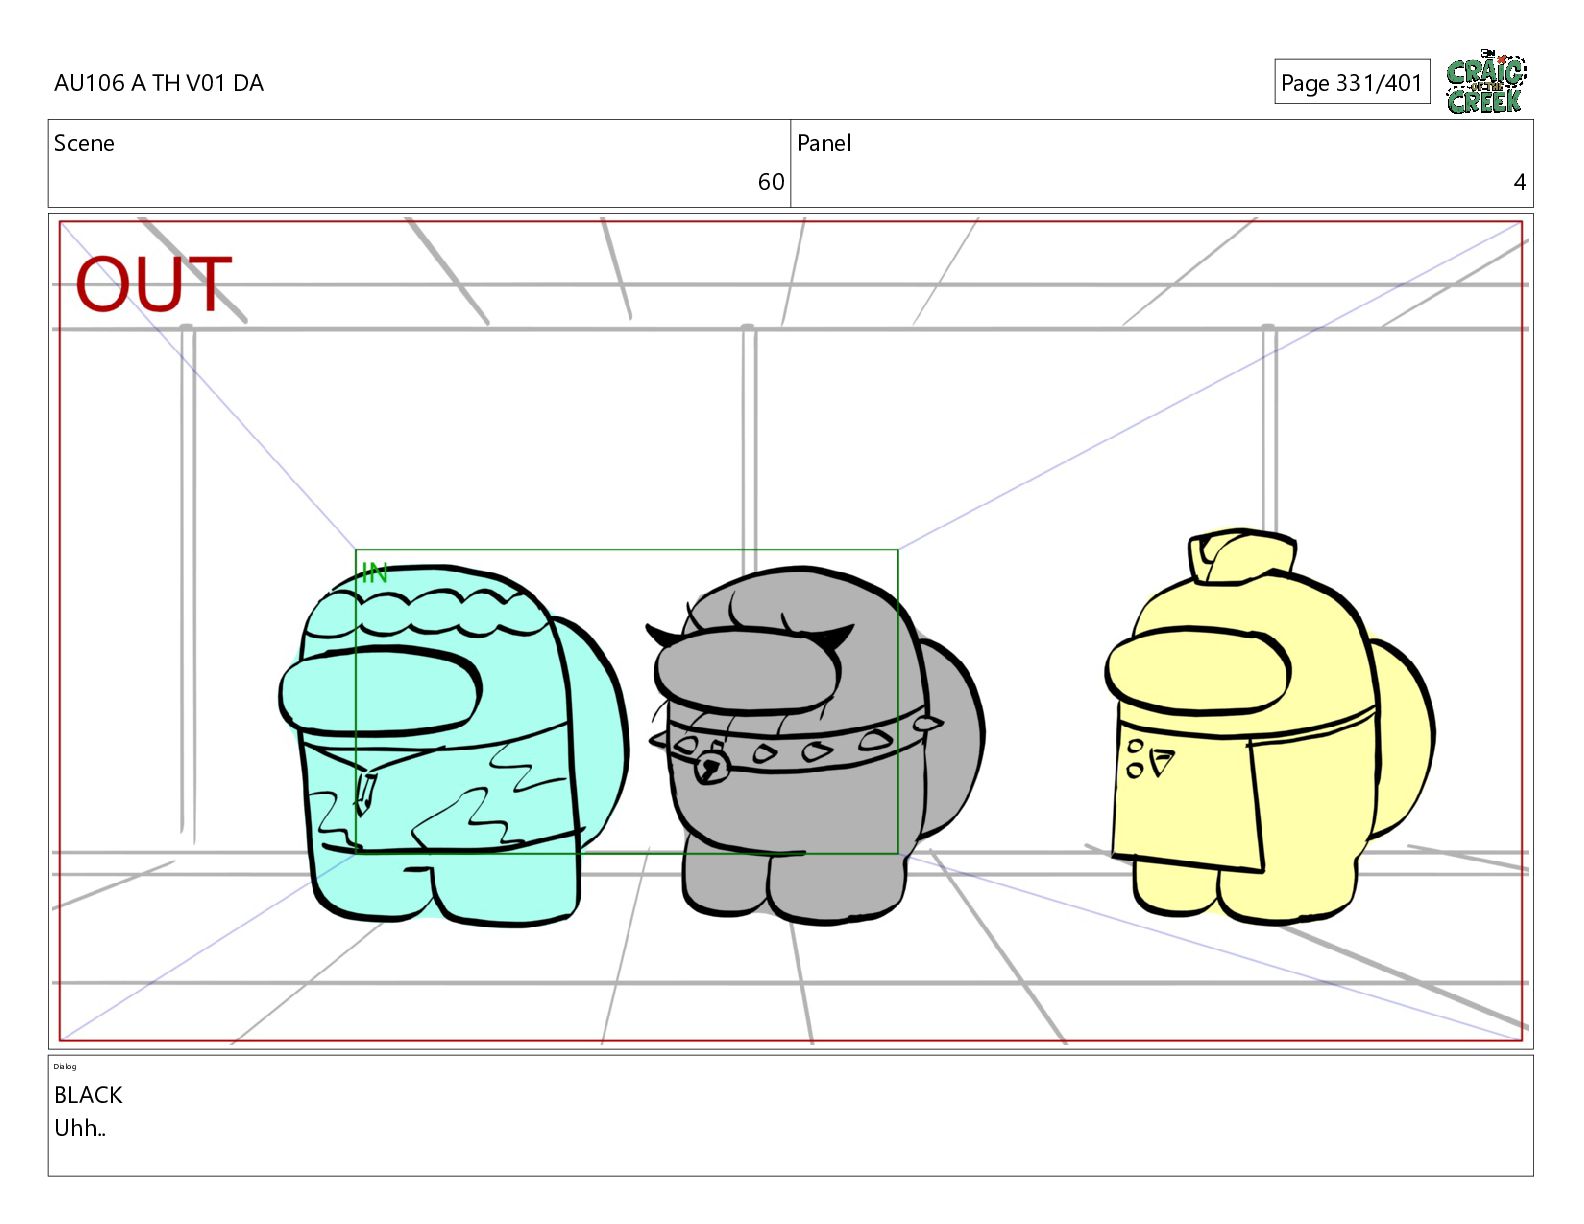
Task: Click the "Uhh.." dialog line
Action: [x=80, y=1128]
